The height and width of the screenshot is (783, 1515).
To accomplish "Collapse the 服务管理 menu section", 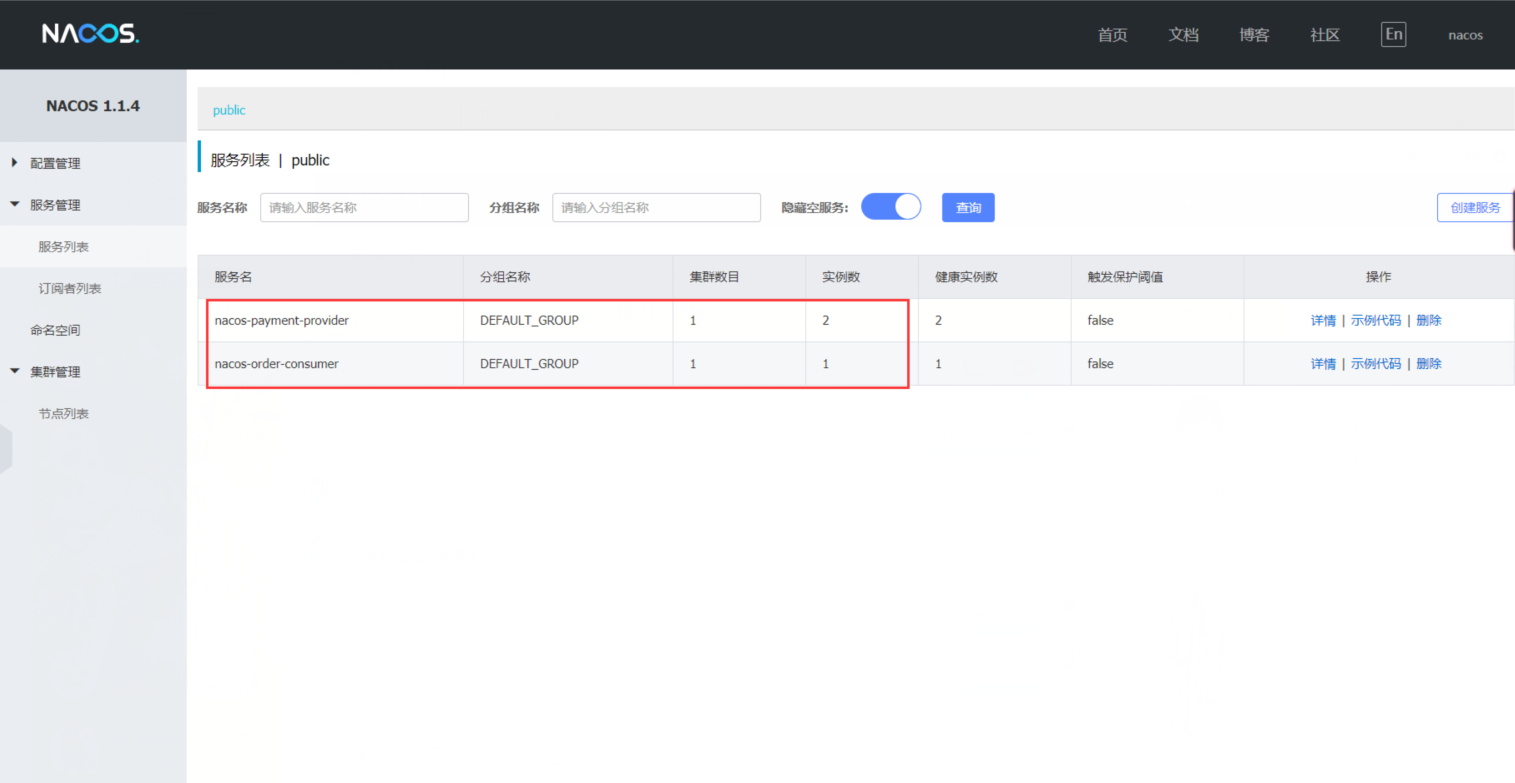I will click(14, 205).
